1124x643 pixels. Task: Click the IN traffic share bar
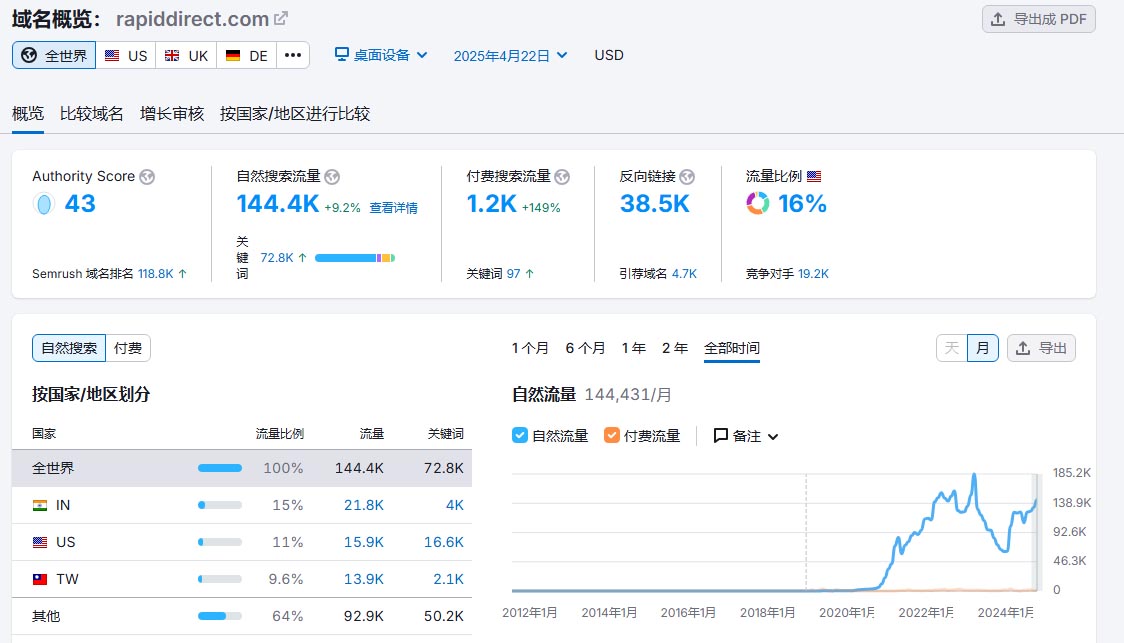[x=220, y=505]
